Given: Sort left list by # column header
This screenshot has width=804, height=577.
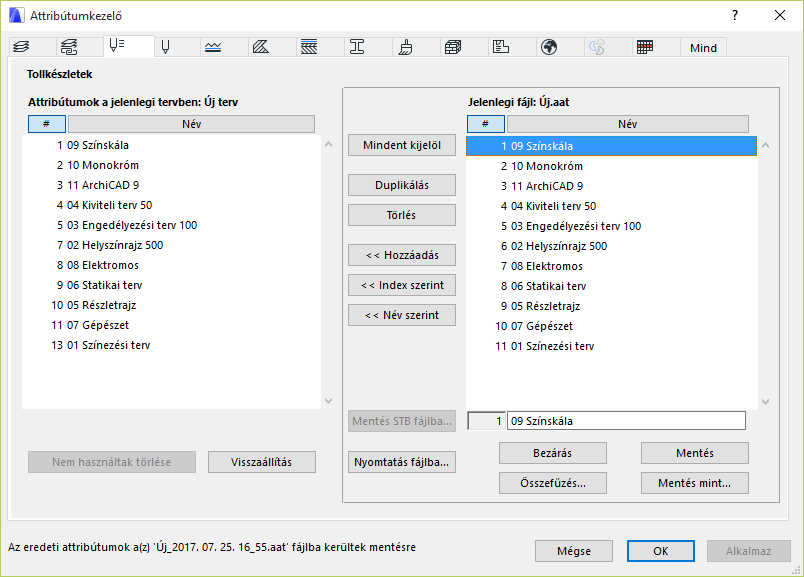Looking at the screenshot, I should (47, 124).
